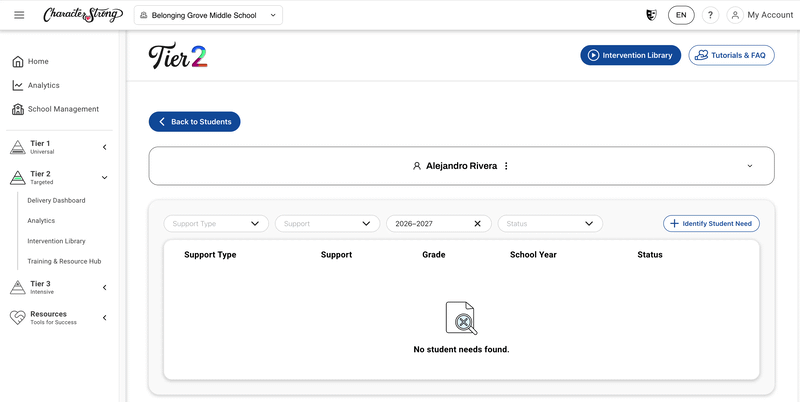Open the help question mark icon

(x=710, y=15)
